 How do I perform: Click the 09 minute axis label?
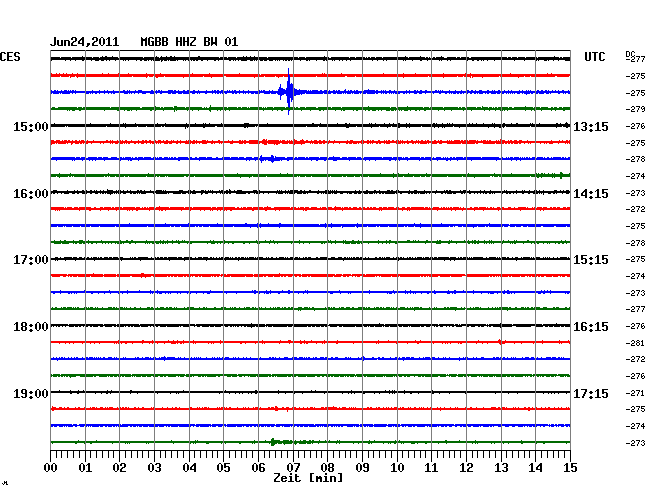coord(362,467)
